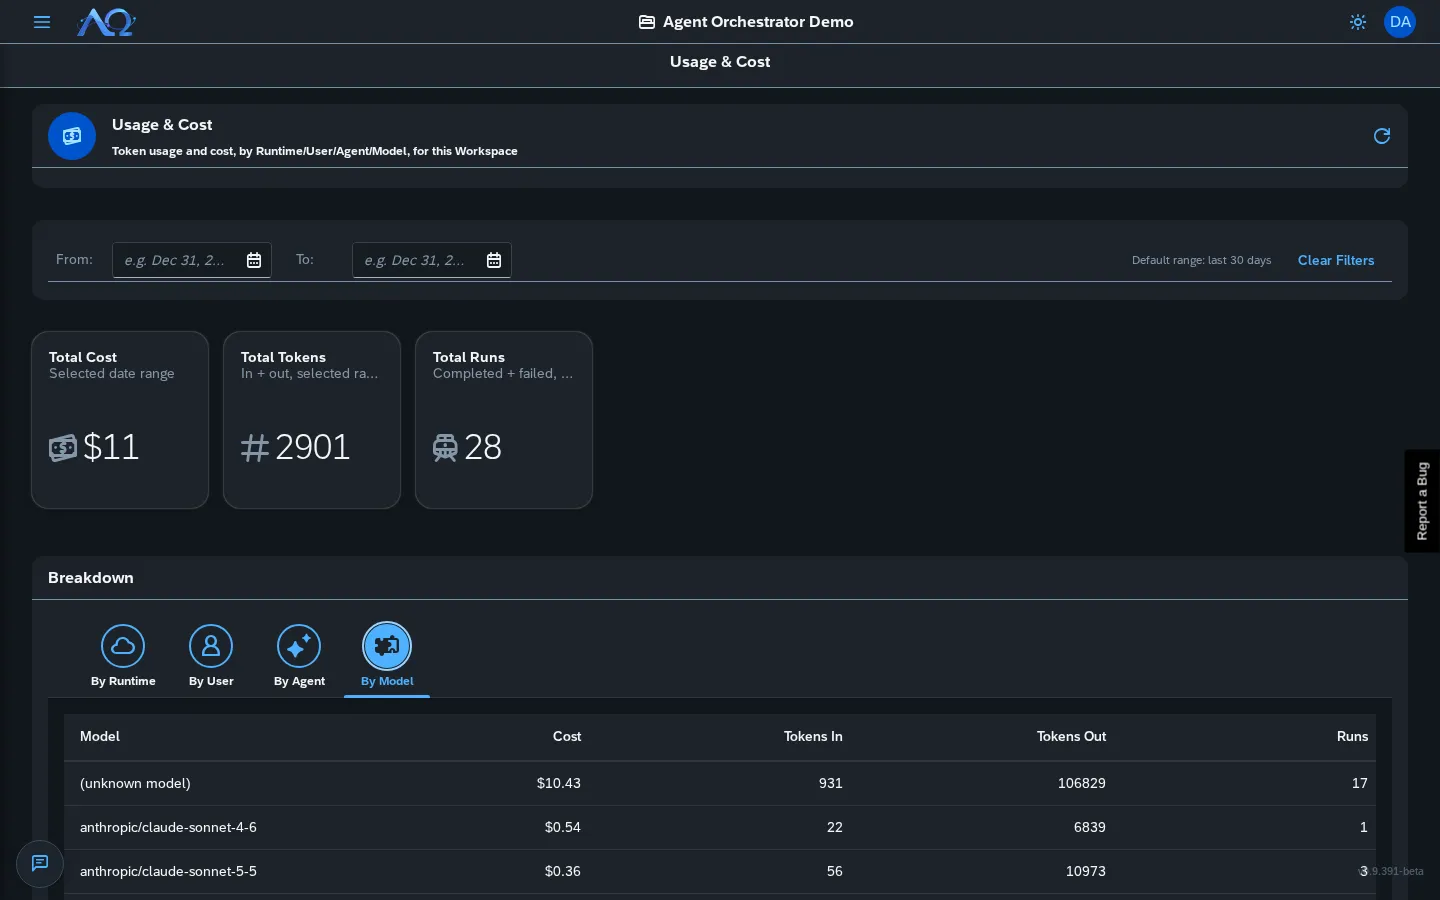Open the To date calendar picker
The width and height of the screenshot is (1440, 900).
pyautogui.click(x=494, y=260)
